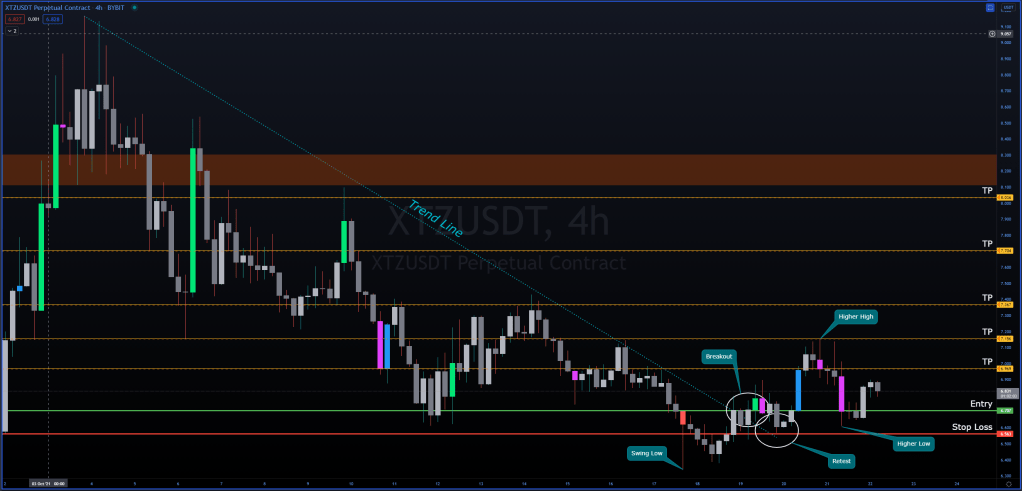Viewport: 1022px width, 491px height.
Task: Select the Retest callout label
Action: click(840, 461)
